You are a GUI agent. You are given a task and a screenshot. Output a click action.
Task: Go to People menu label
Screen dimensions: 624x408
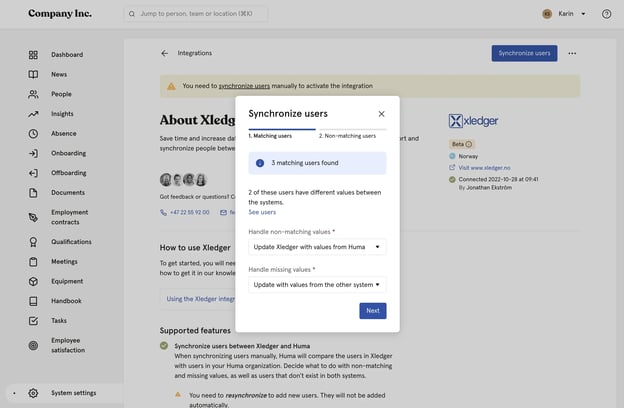pos(61,94)
